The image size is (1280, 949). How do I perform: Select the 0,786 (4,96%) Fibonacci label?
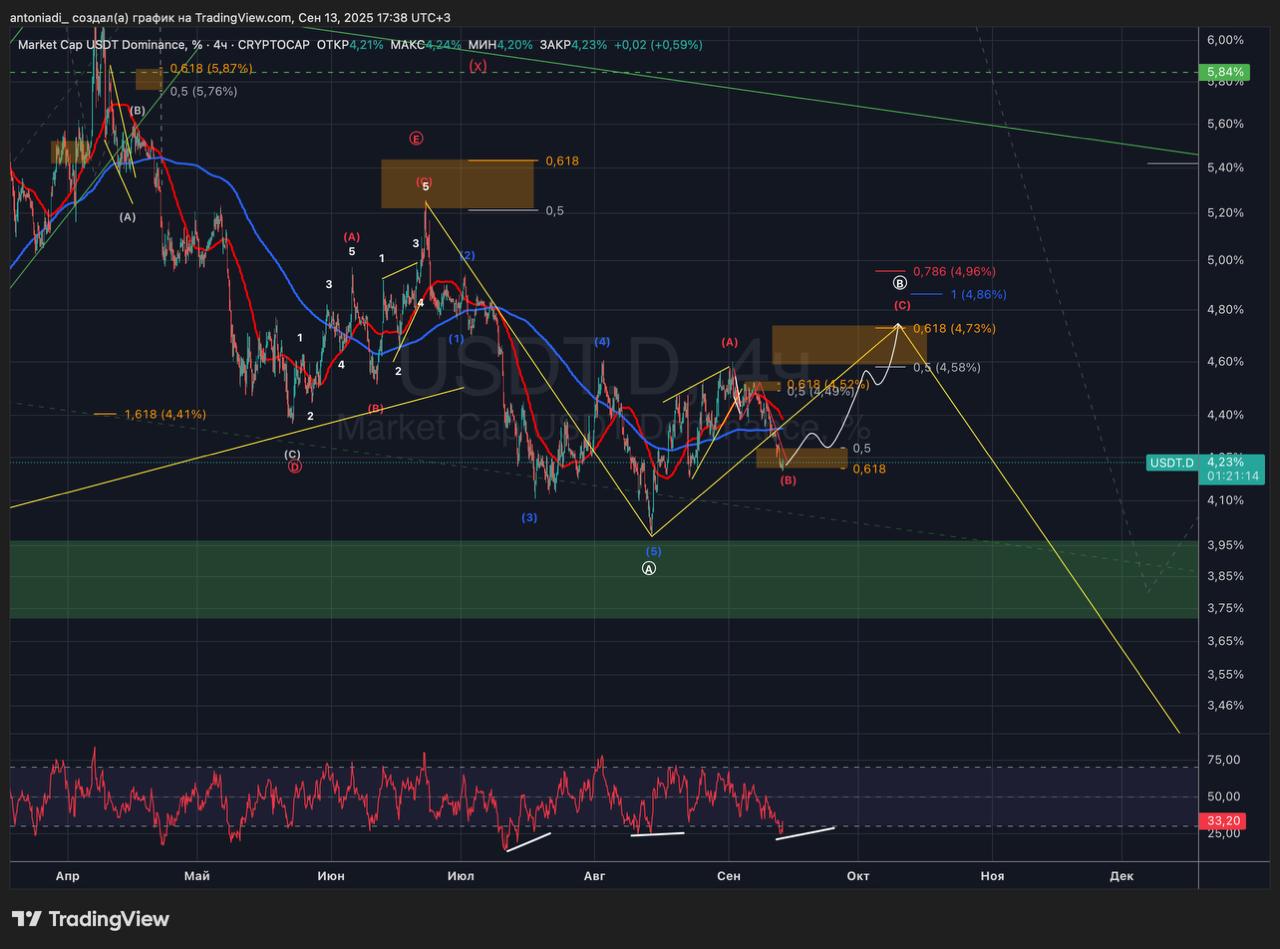click(954, 271)
